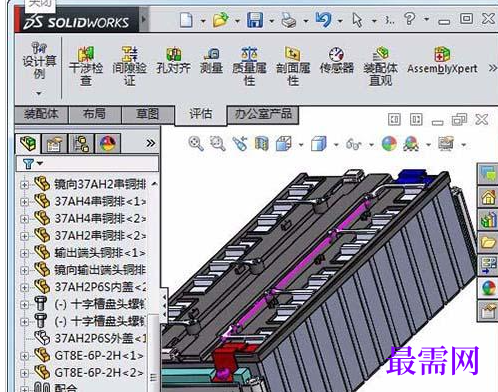This screenshot has height=392, width=498.
Task: Click the save floppy disk icon
Action: click(x=255, y=20)
